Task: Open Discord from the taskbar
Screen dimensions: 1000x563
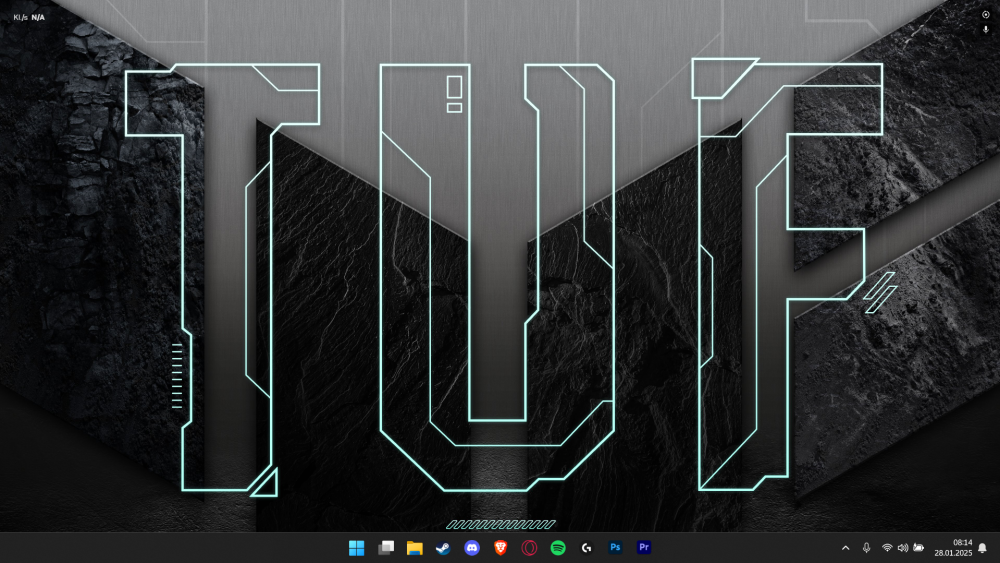Action: click(x=472, y=548)
